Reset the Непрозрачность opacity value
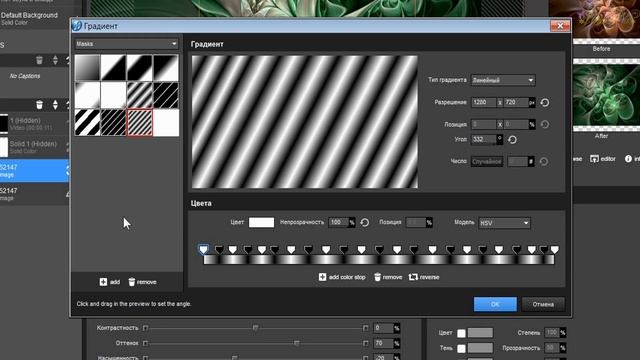 [x=364, y=222]
